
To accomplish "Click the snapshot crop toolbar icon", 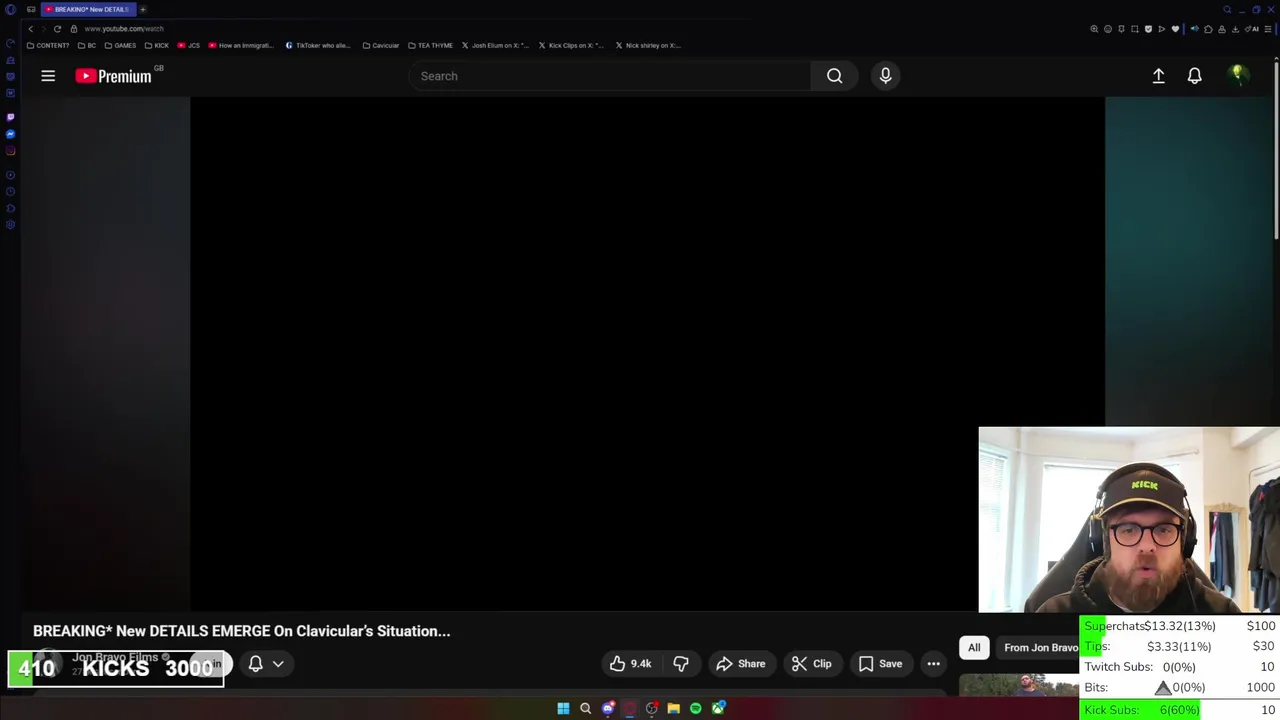I will pos(1135,29).
